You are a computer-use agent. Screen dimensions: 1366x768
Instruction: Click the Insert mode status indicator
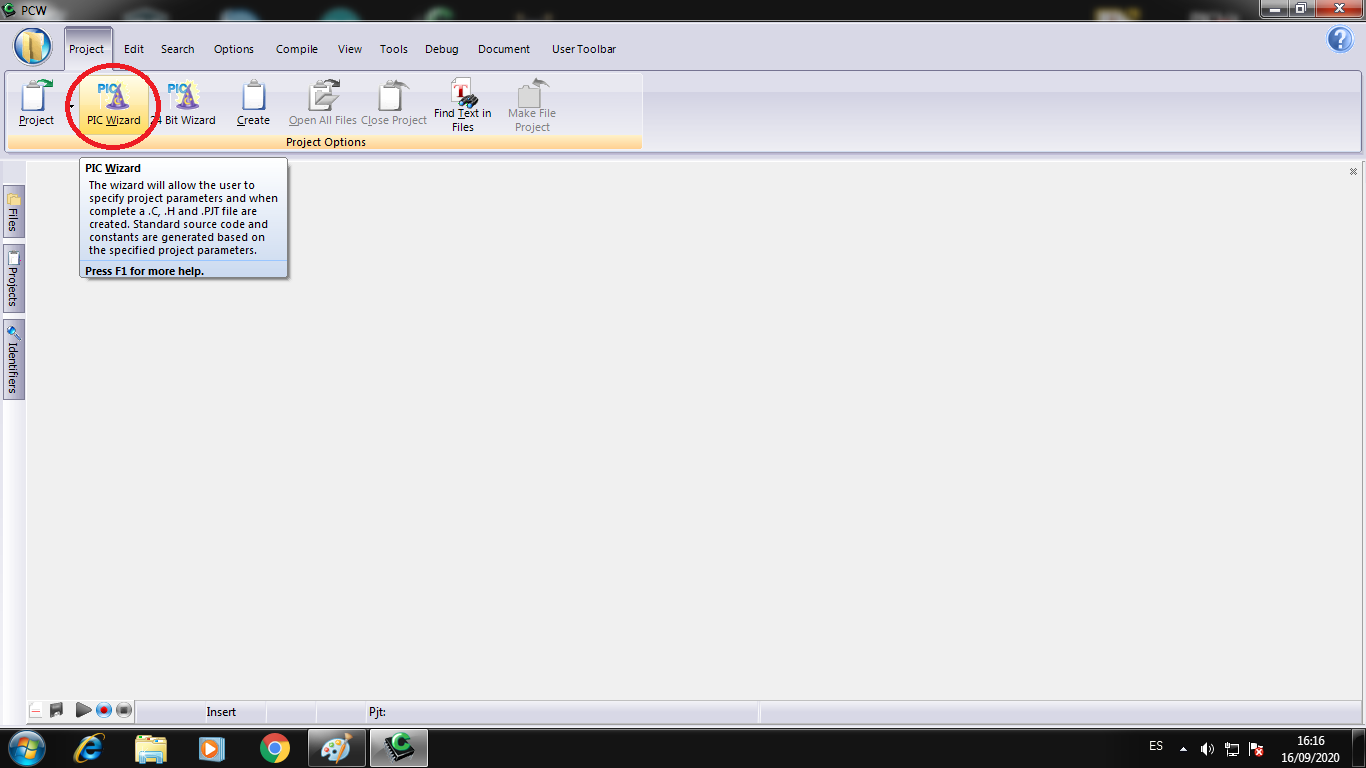pos(221,712)
